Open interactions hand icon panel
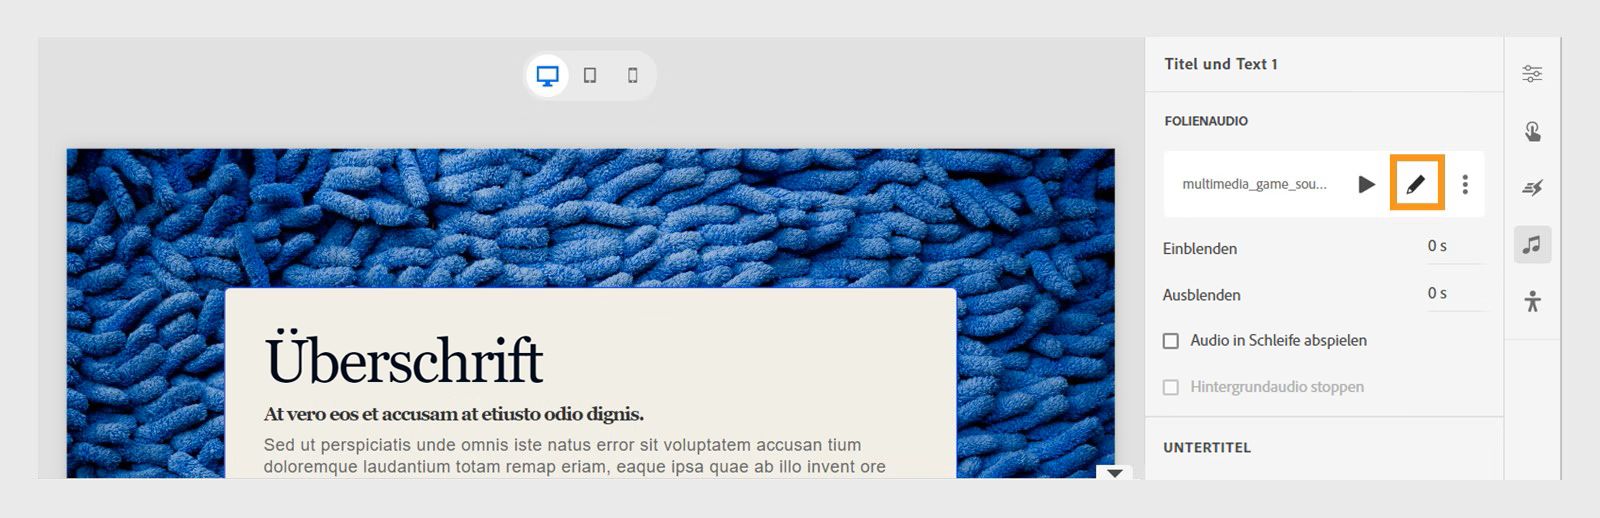The height and width of the screenshot is (518, 1600). click(1532, 131)
